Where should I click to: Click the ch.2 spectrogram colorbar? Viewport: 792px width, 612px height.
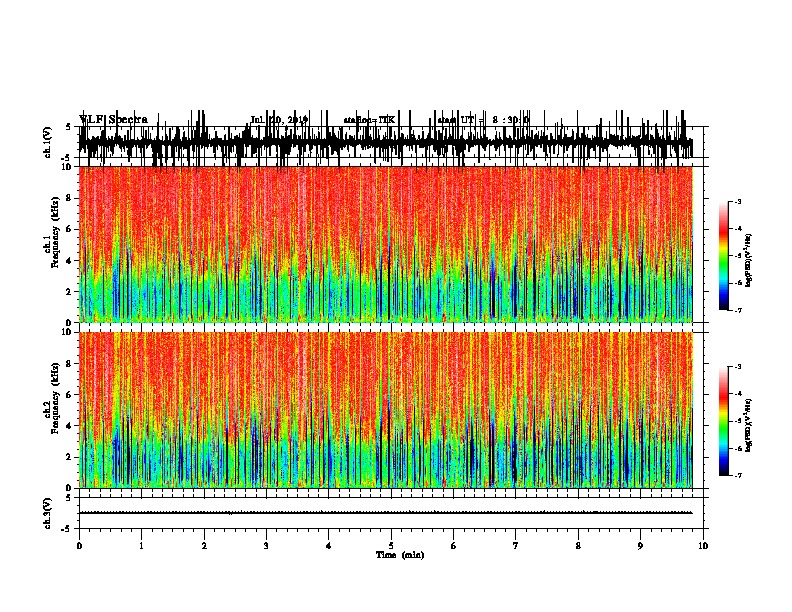coord(723,421)
